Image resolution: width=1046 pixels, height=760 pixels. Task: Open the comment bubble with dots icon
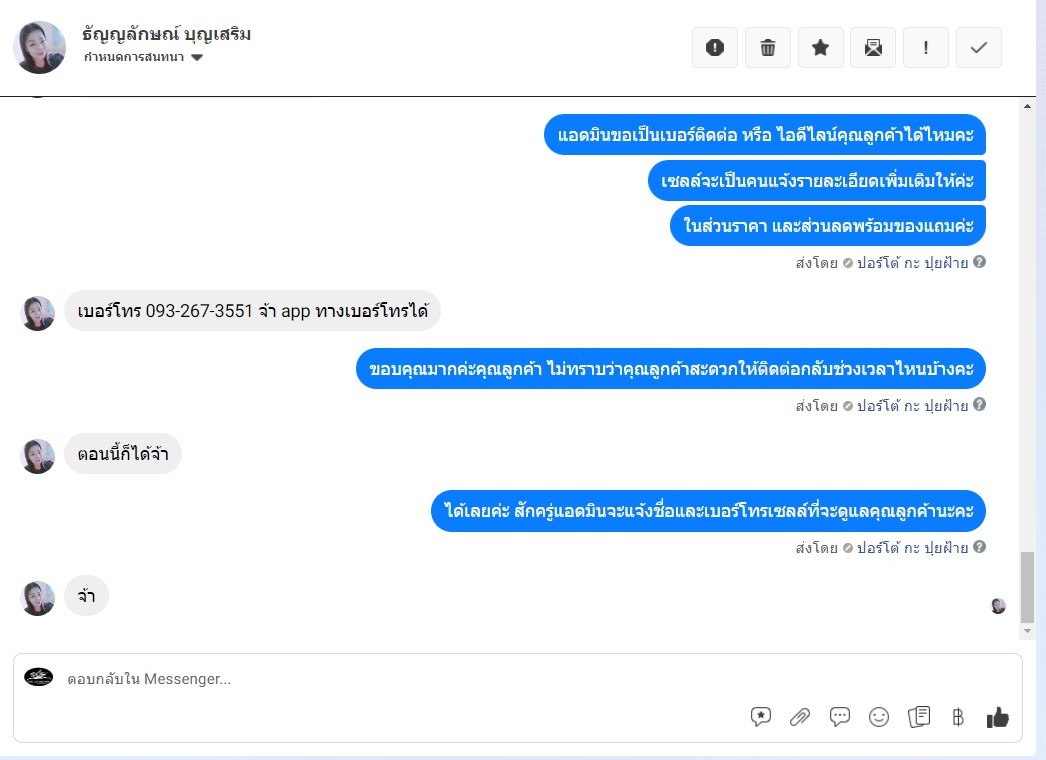(x=839, y=717)
